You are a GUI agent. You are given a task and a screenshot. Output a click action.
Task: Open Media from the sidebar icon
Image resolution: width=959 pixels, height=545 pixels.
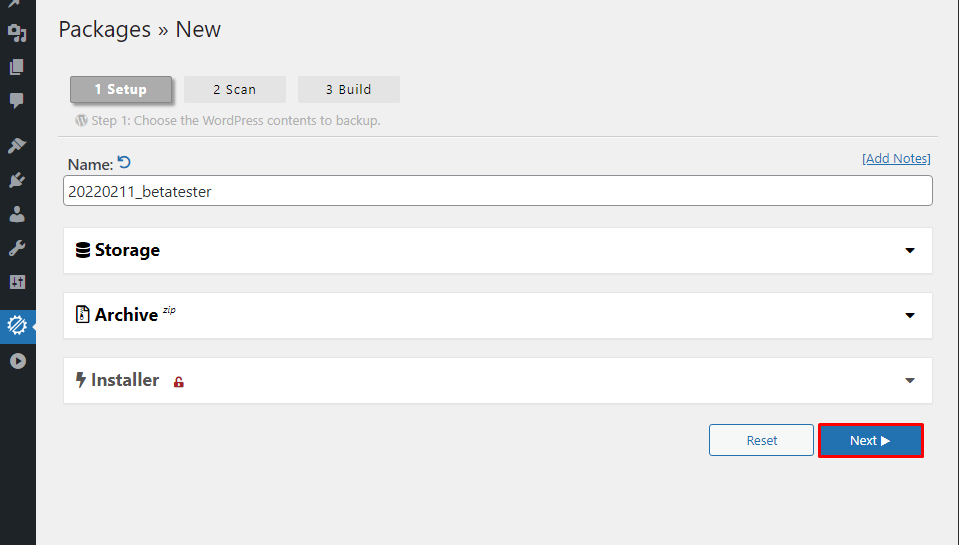pyautogui.click(x=17, y=33)
